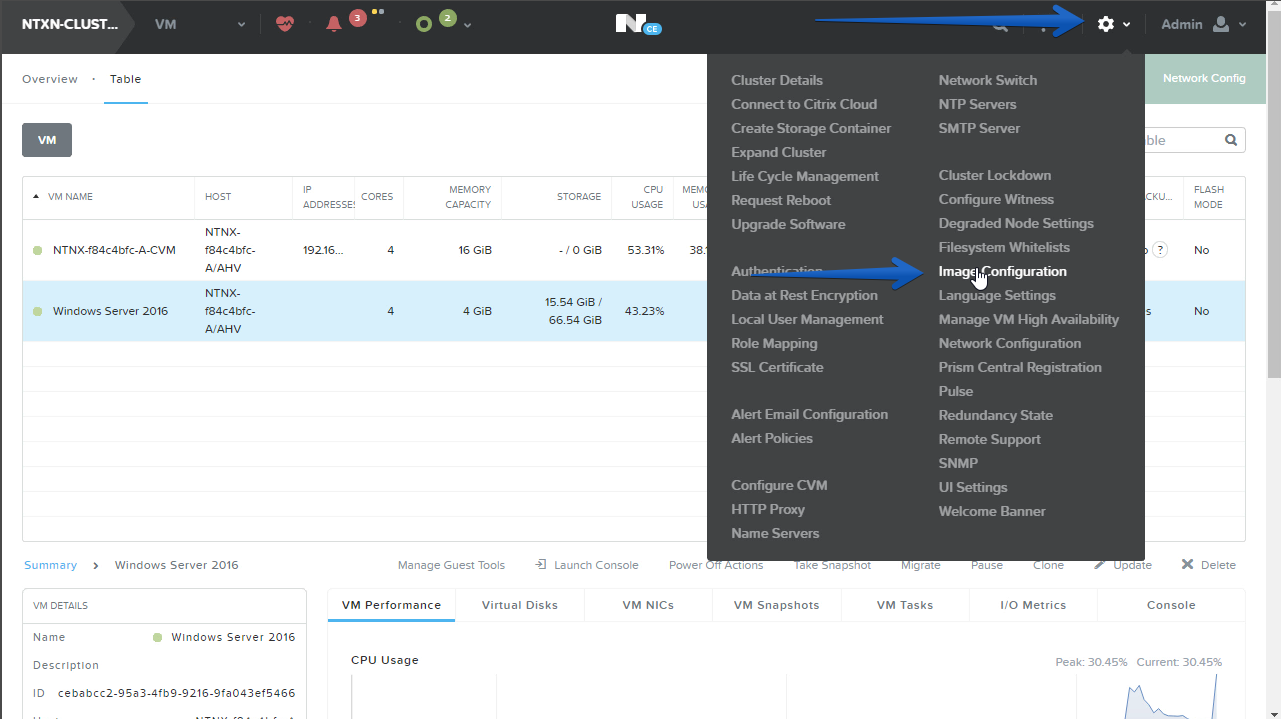1281x719 pixels.
Task: Select Role Mapping menu entry
Action: pos(774,343)
